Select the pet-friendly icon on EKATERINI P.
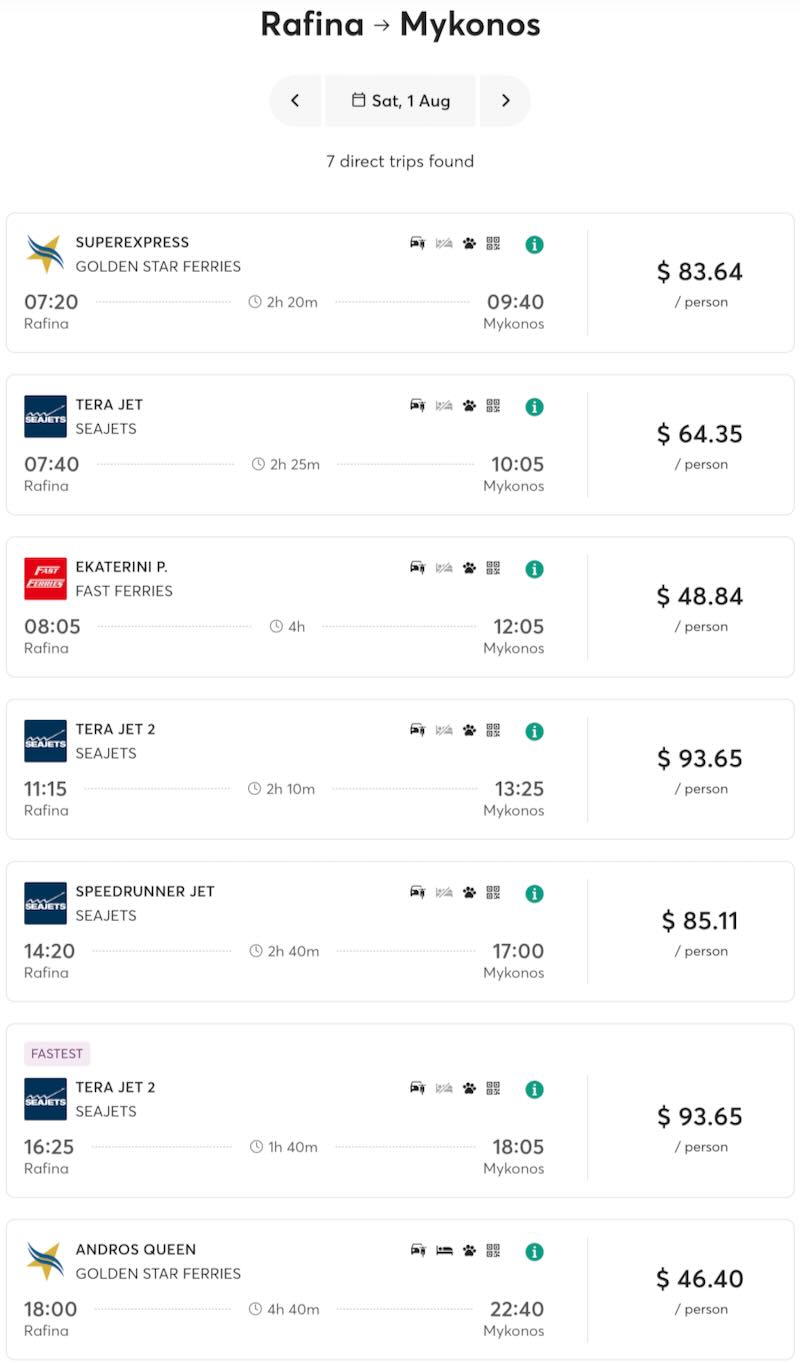Image resolution: width=800 pixels, height=1364 pixels. click(x=468, y=568)
